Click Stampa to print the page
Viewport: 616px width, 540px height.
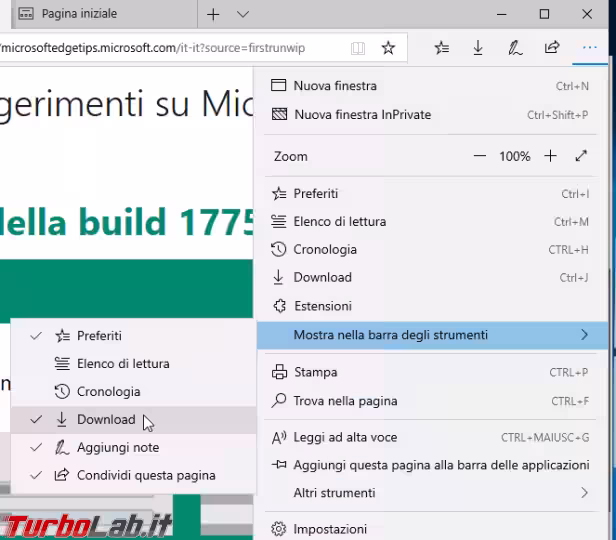click(x=315, y=372)
